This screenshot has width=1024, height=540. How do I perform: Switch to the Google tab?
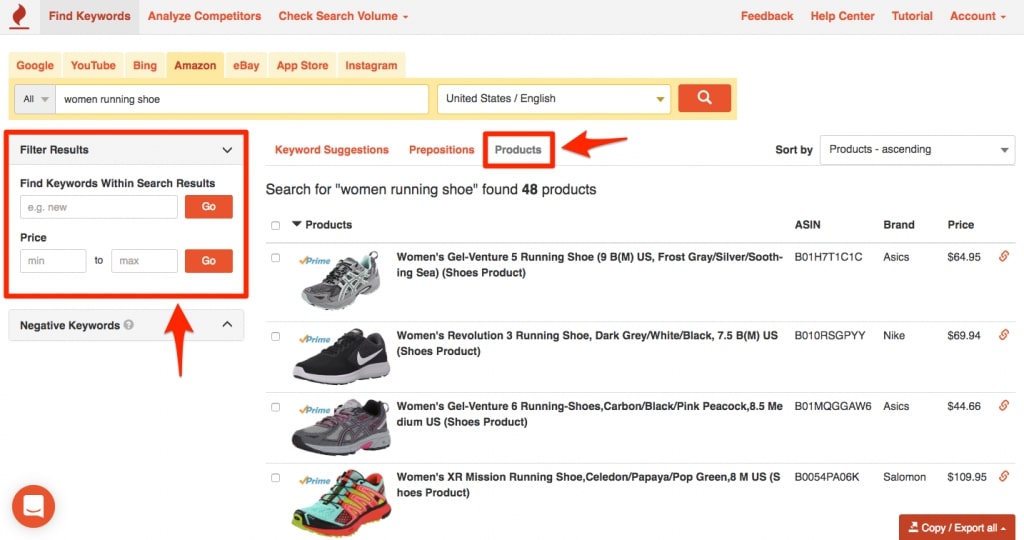35,65
